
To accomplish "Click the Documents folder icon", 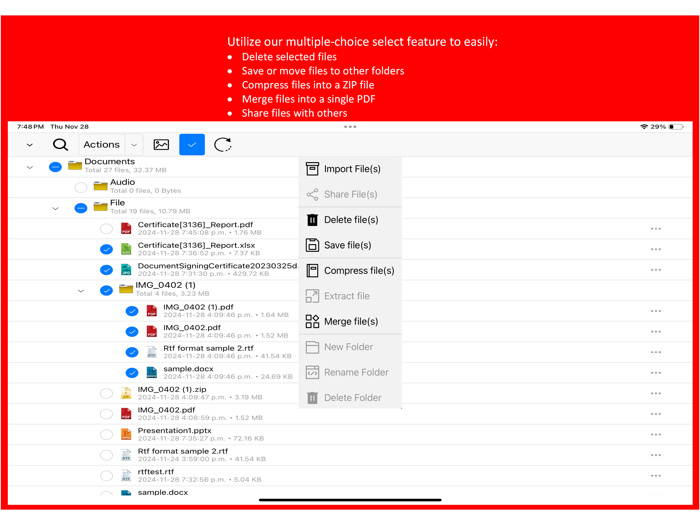I will [75, 166].
